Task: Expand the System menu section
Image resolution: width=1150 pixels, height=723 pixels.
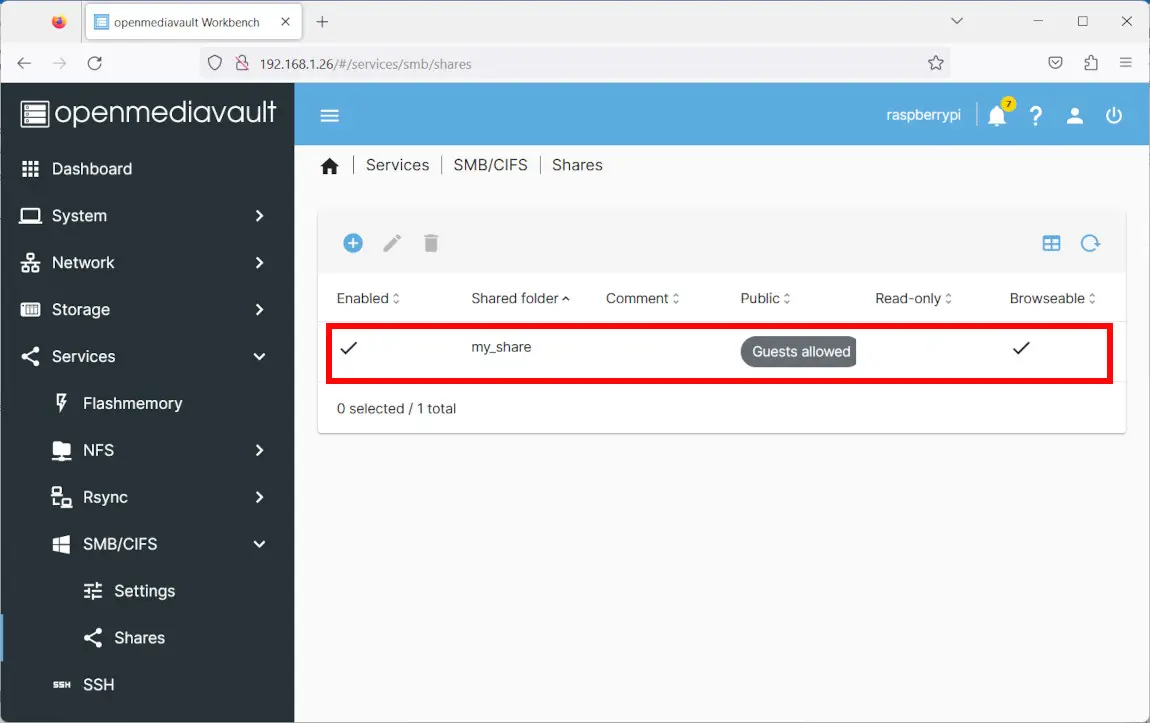Action: [147, 216]
